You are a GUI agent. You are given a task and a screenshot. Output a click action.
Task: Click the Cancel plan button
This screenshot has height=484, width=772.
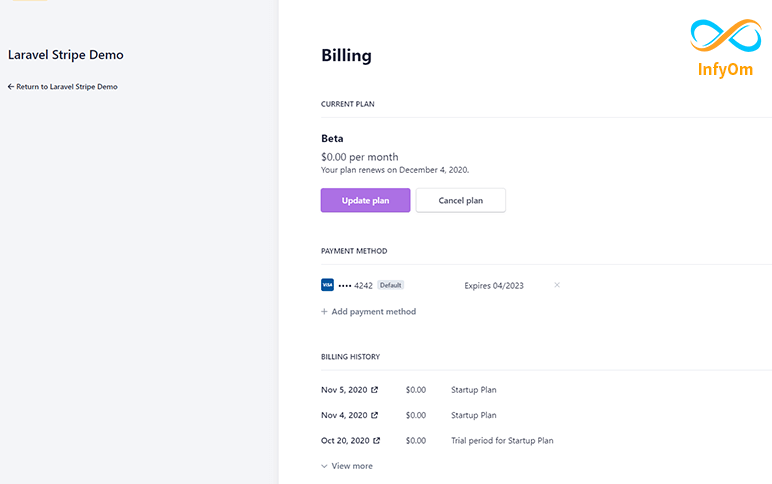point(460,200)
